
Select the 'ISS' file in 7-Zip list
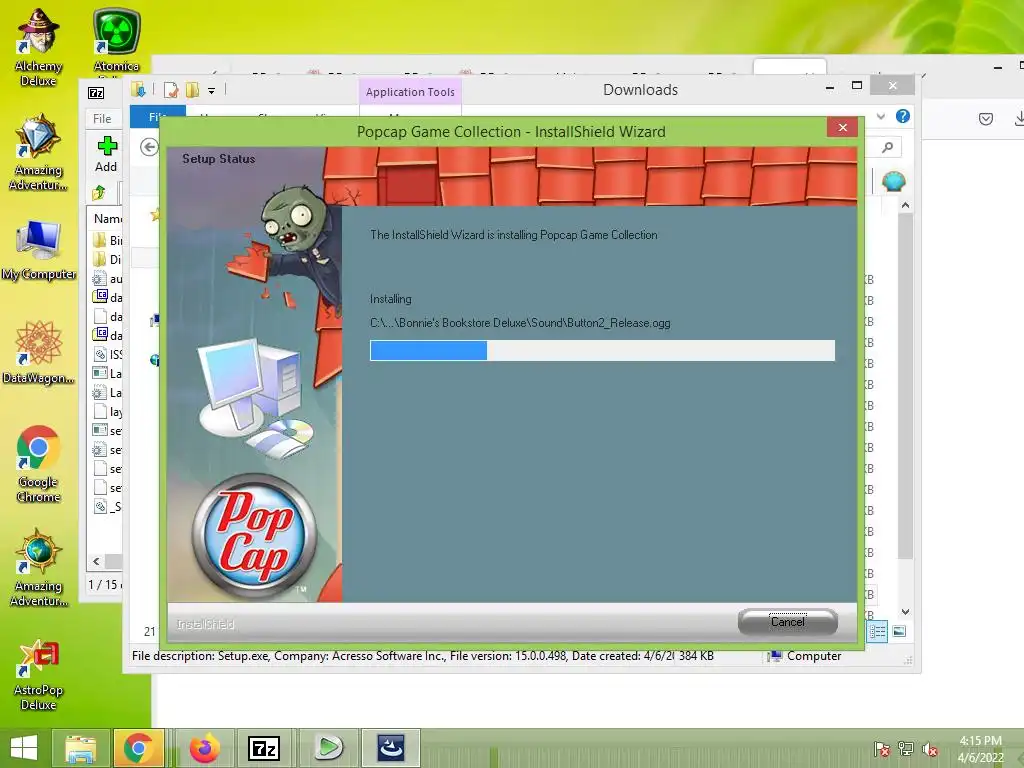pos(108,355)
